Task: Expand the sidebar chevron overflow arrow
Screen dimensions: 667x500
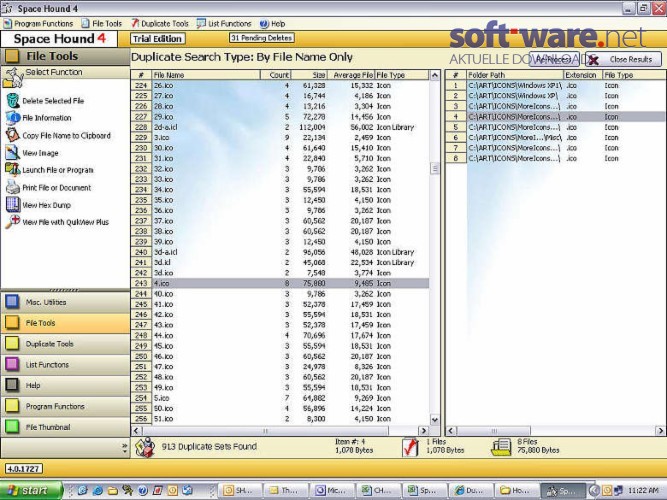Action: point(124,446)
